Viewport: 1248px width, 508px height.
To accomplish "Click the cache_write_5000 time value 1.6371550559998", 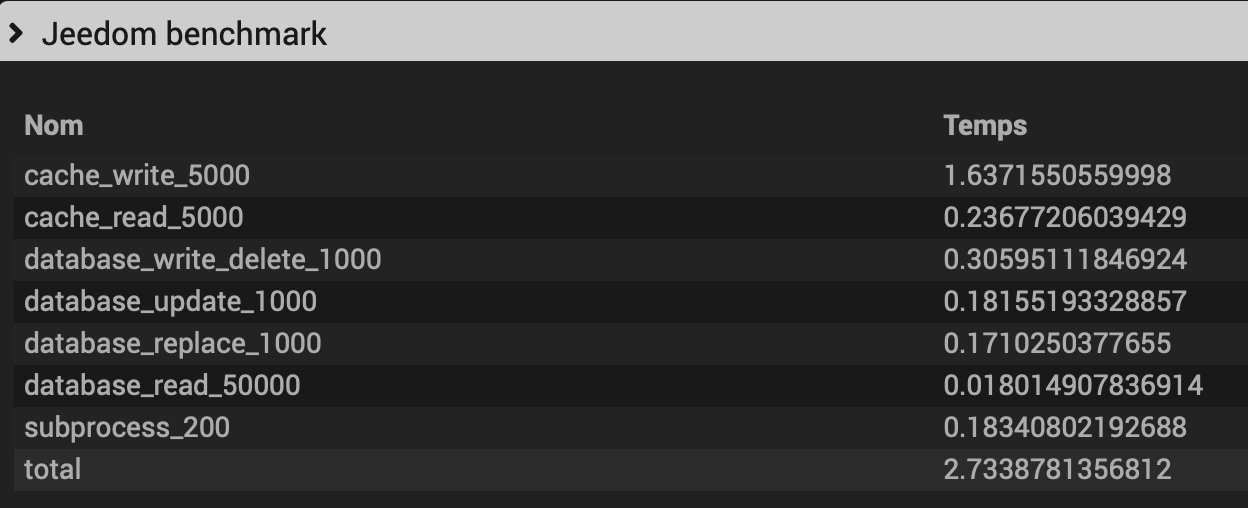I will click(x=1057, y=176).
